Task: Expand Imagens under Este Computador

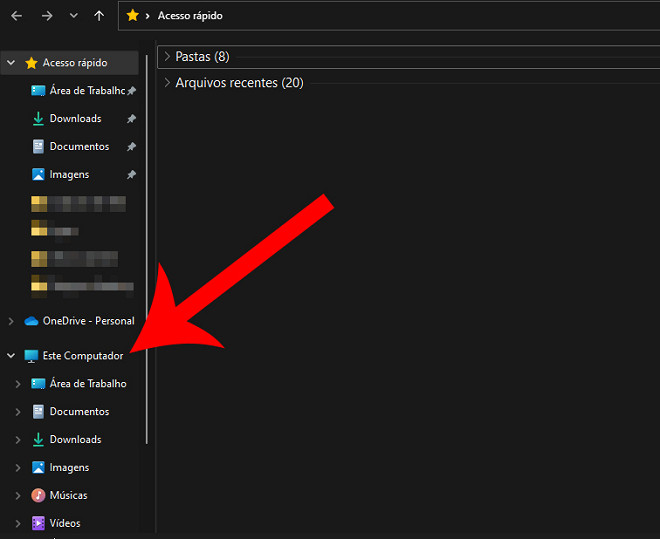Action: click(18, 468)
